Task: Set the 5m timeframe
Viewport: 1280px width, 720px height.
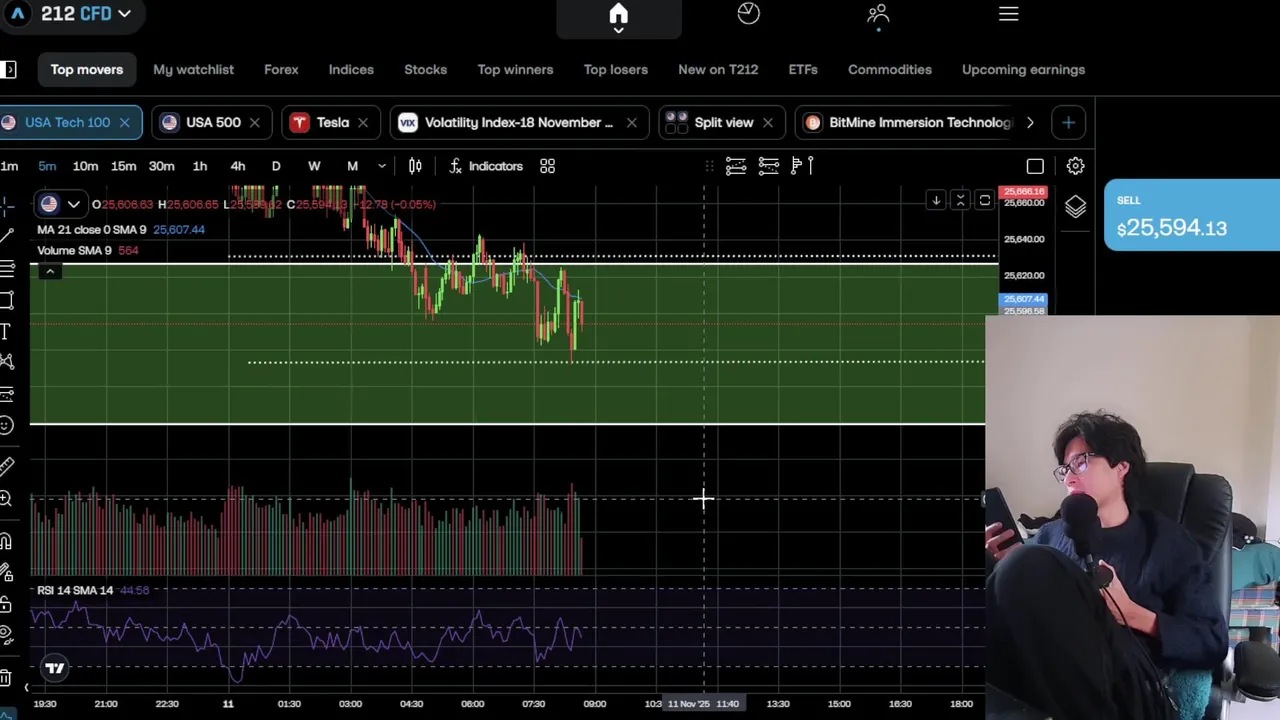Action: tap(47, 166)
